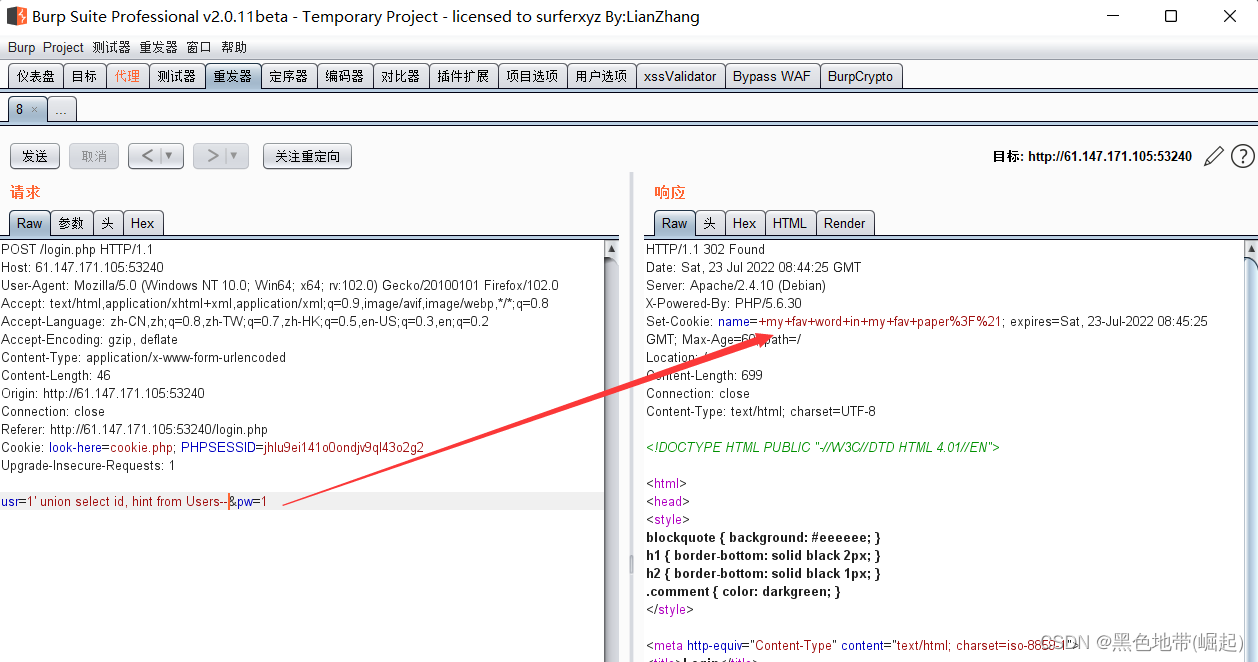Viewport: 1258px width, 662px height.
Task: Open the 重发器 menu
Action: (x=158, y=47)
